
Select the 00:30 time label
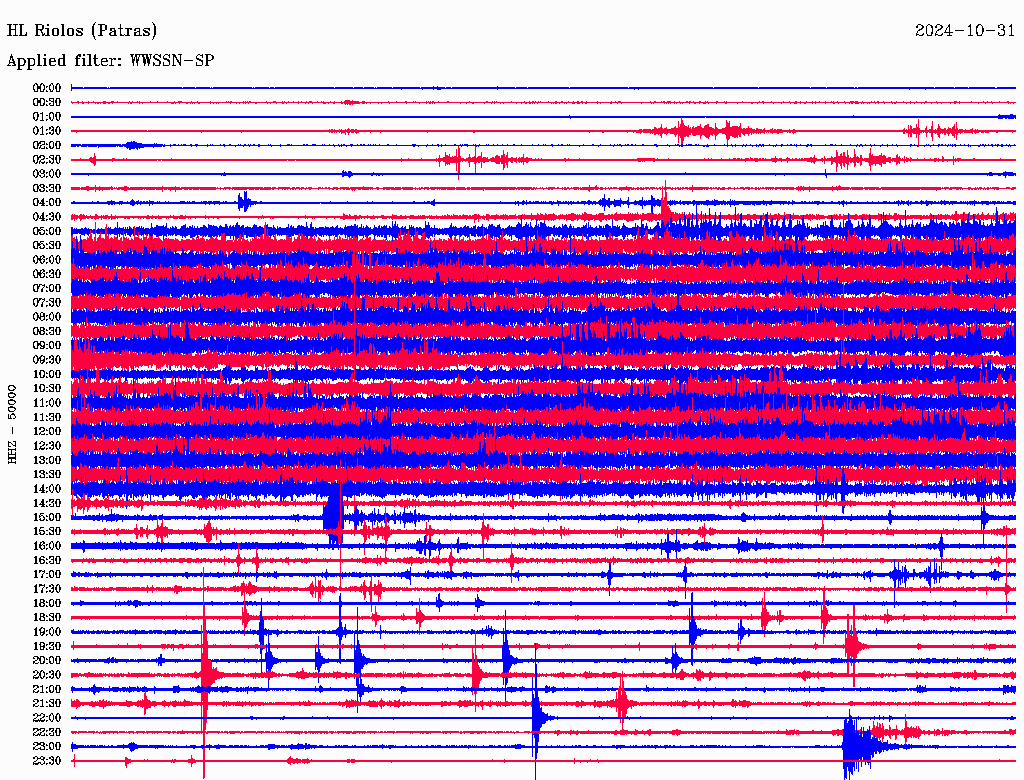[47, 103]
